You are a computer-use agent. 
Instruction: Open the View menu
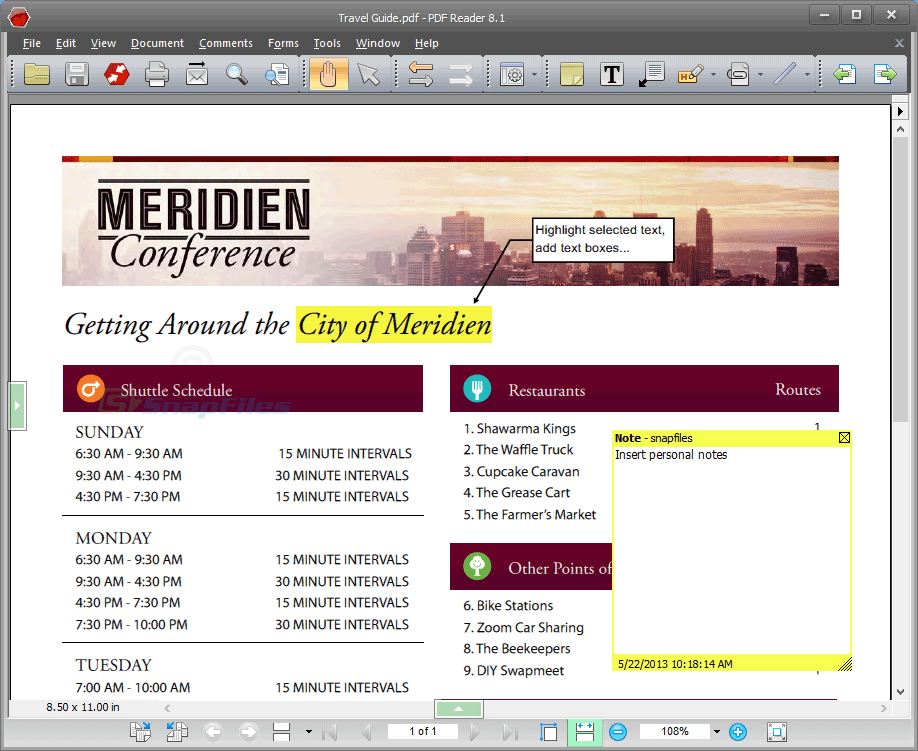pyautogui.click(x=103, y=43)
